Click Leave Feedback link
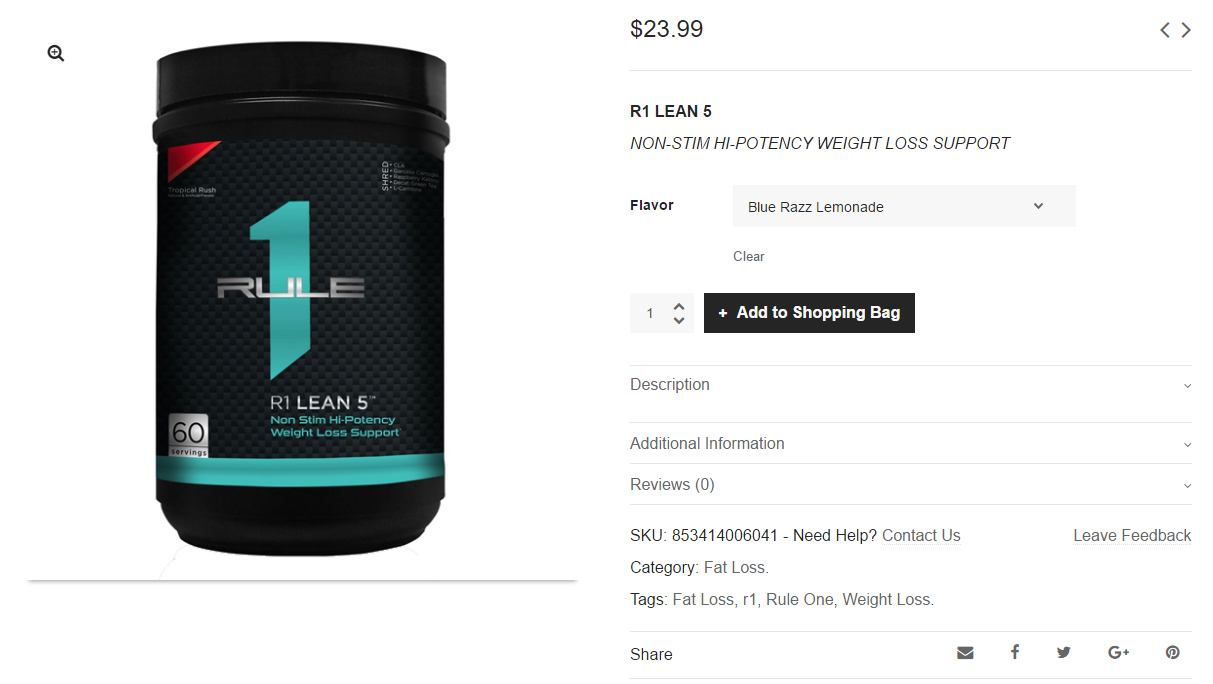Screen dimensions: 1213x684 coord(1132,536)
